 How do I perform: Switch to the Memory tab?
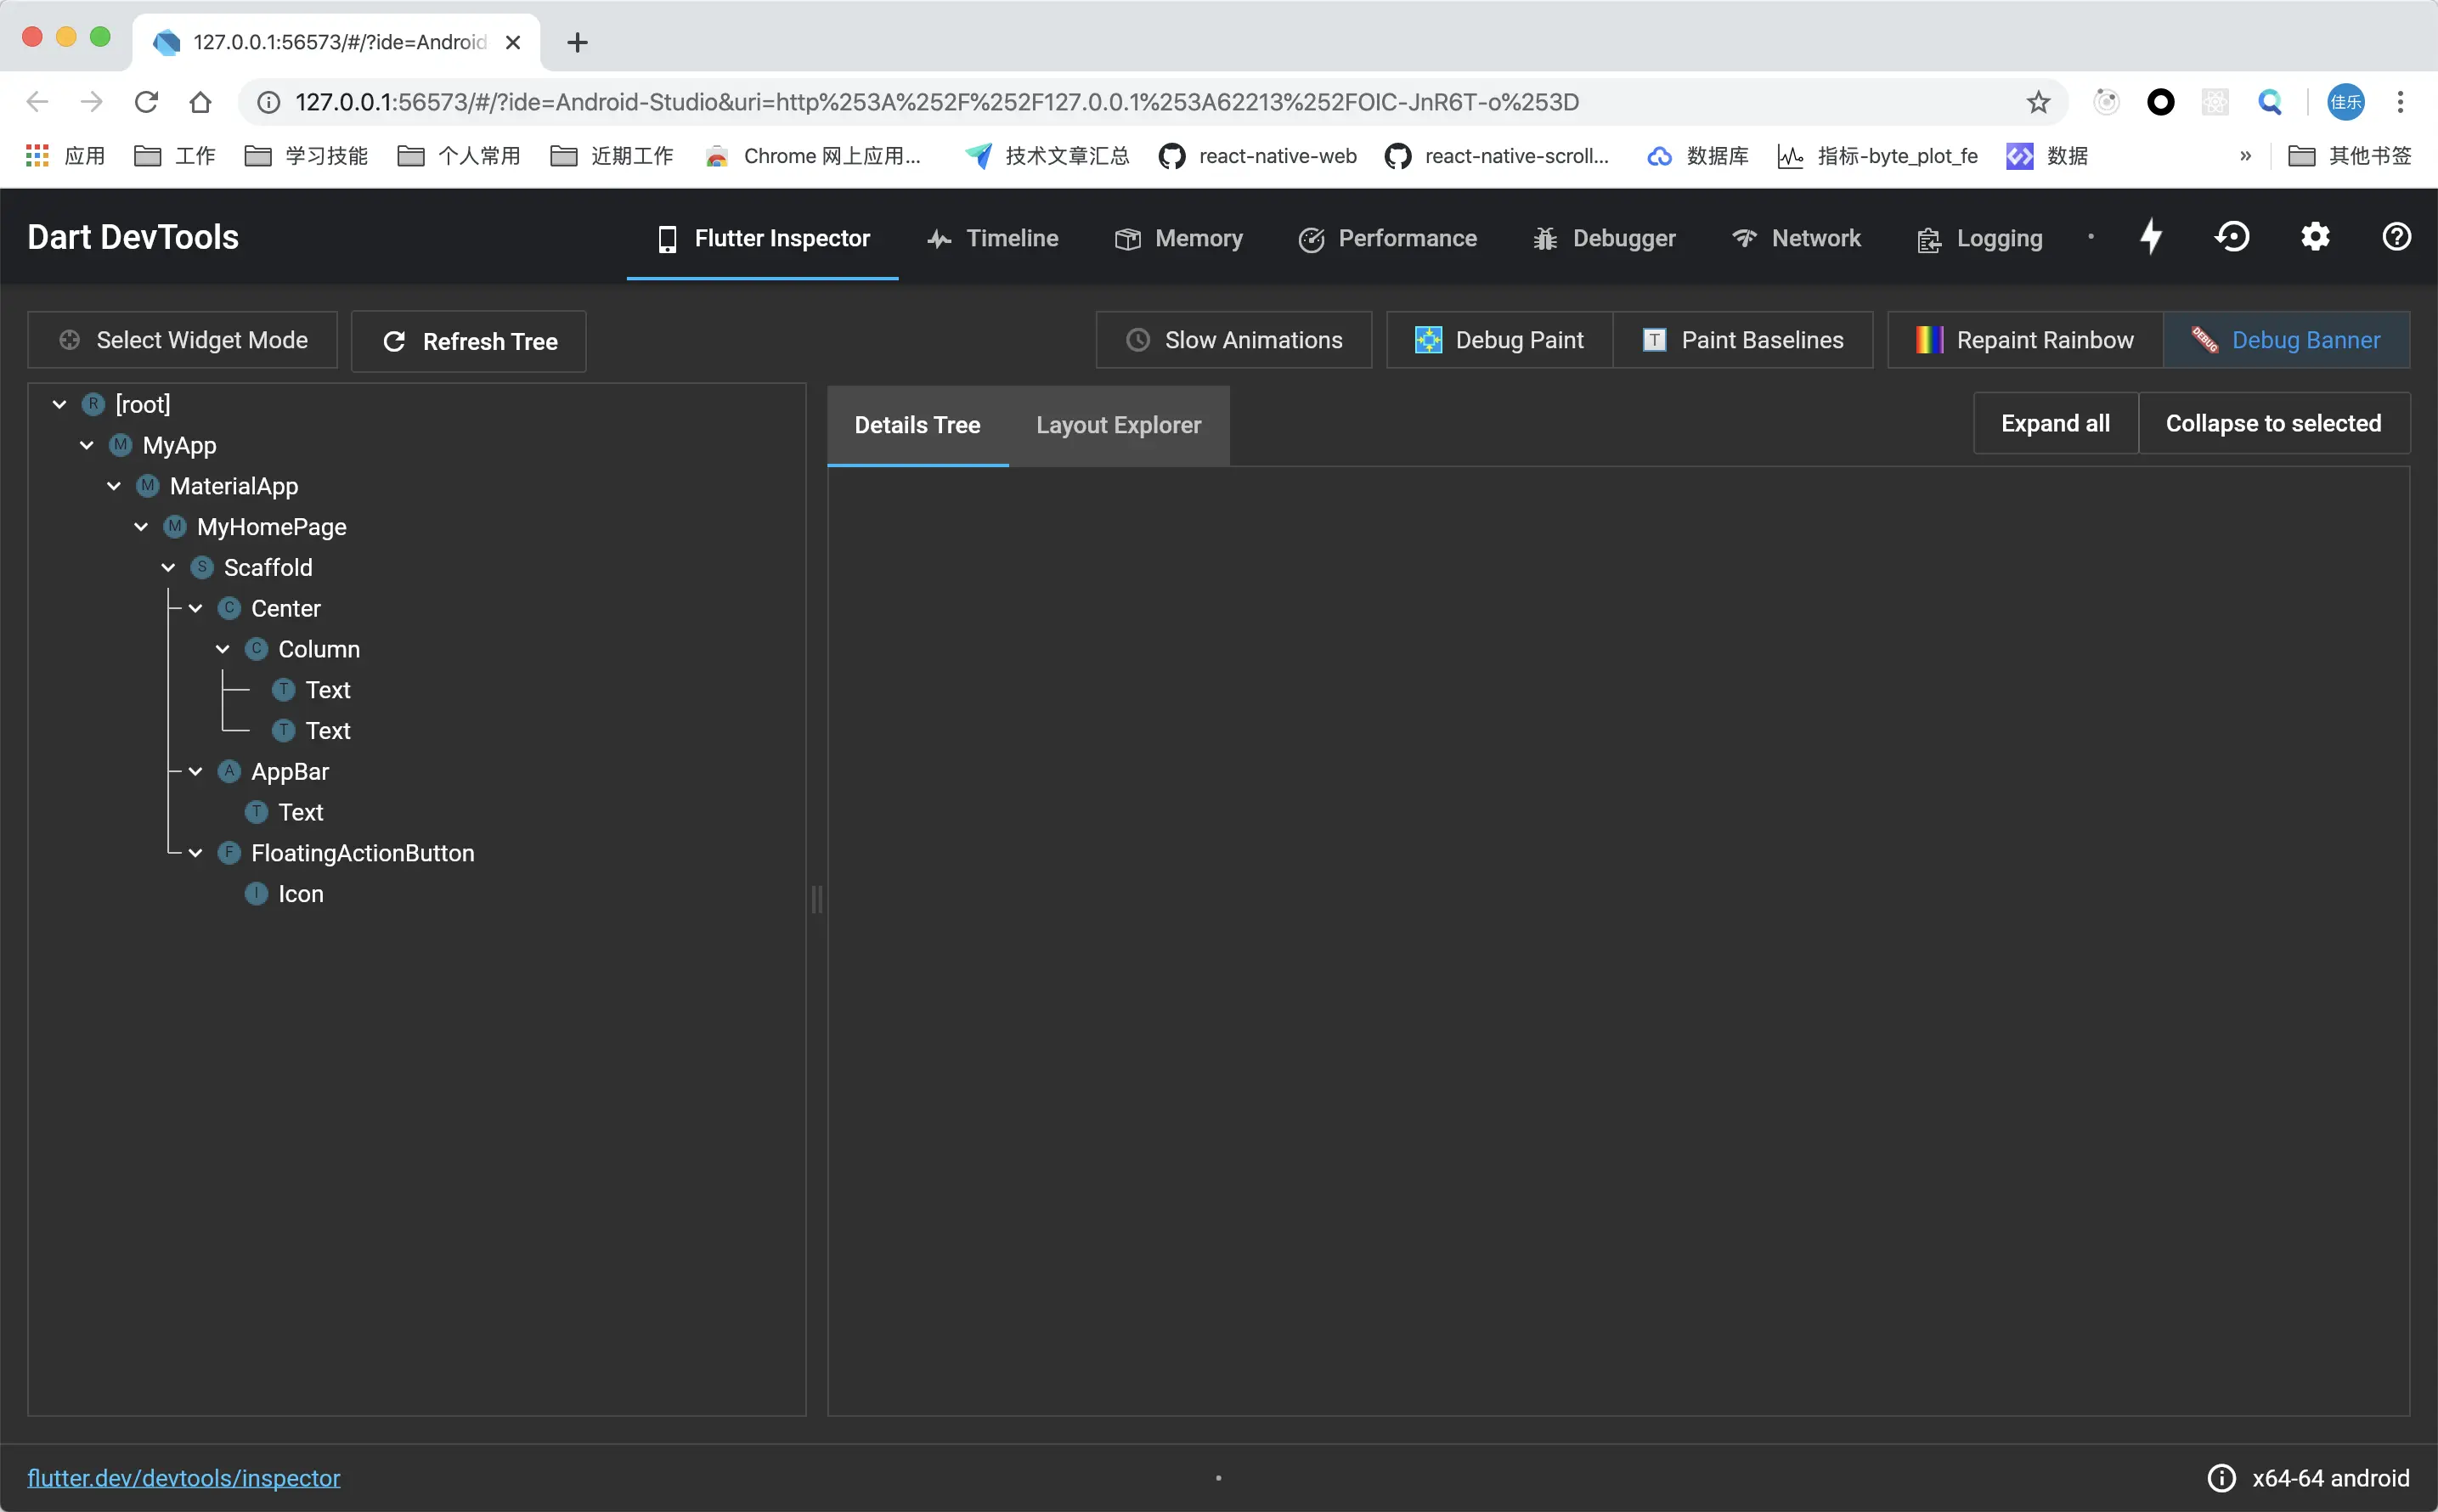click(1179, 238)
